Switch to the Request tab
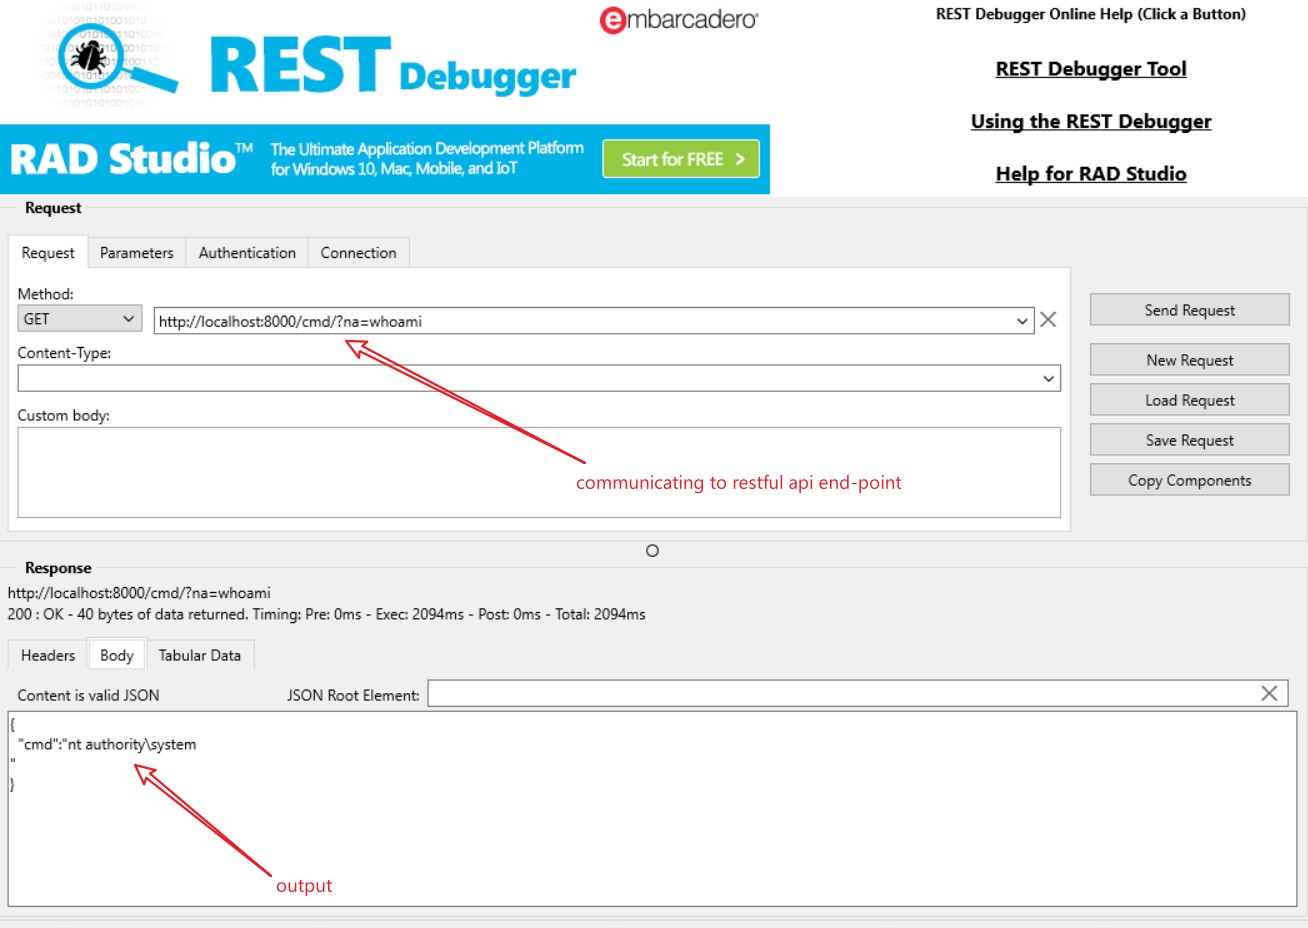 (48, 253)
